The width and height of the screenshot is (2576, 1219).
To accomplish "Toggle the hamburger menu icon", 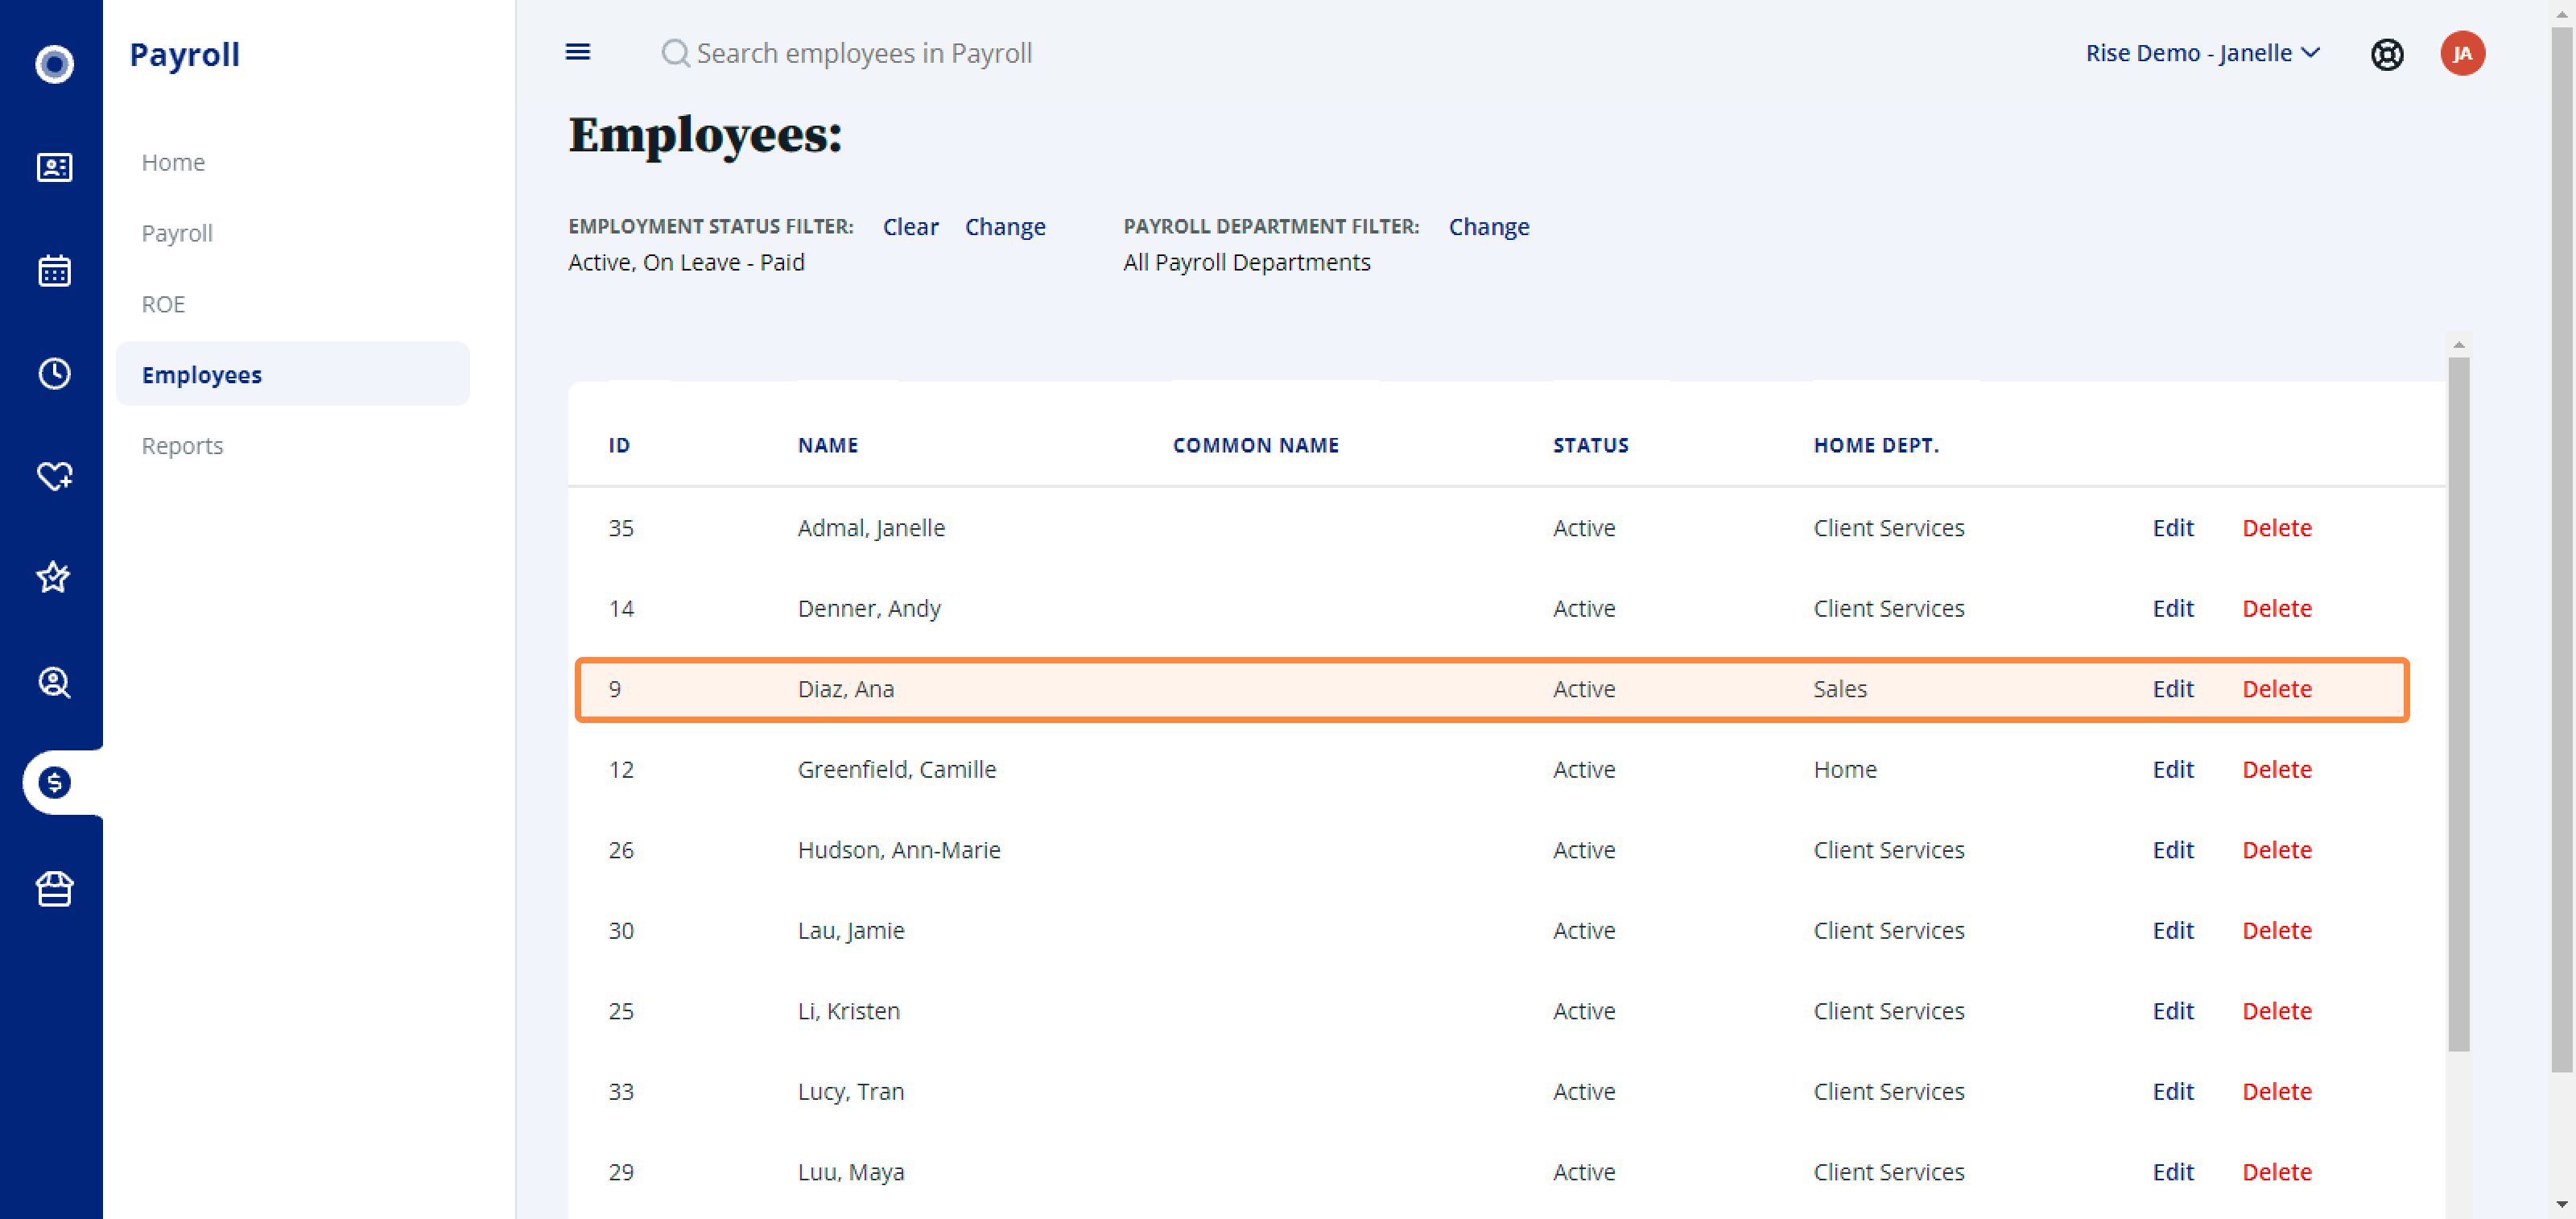I will (x=578, y=52).
